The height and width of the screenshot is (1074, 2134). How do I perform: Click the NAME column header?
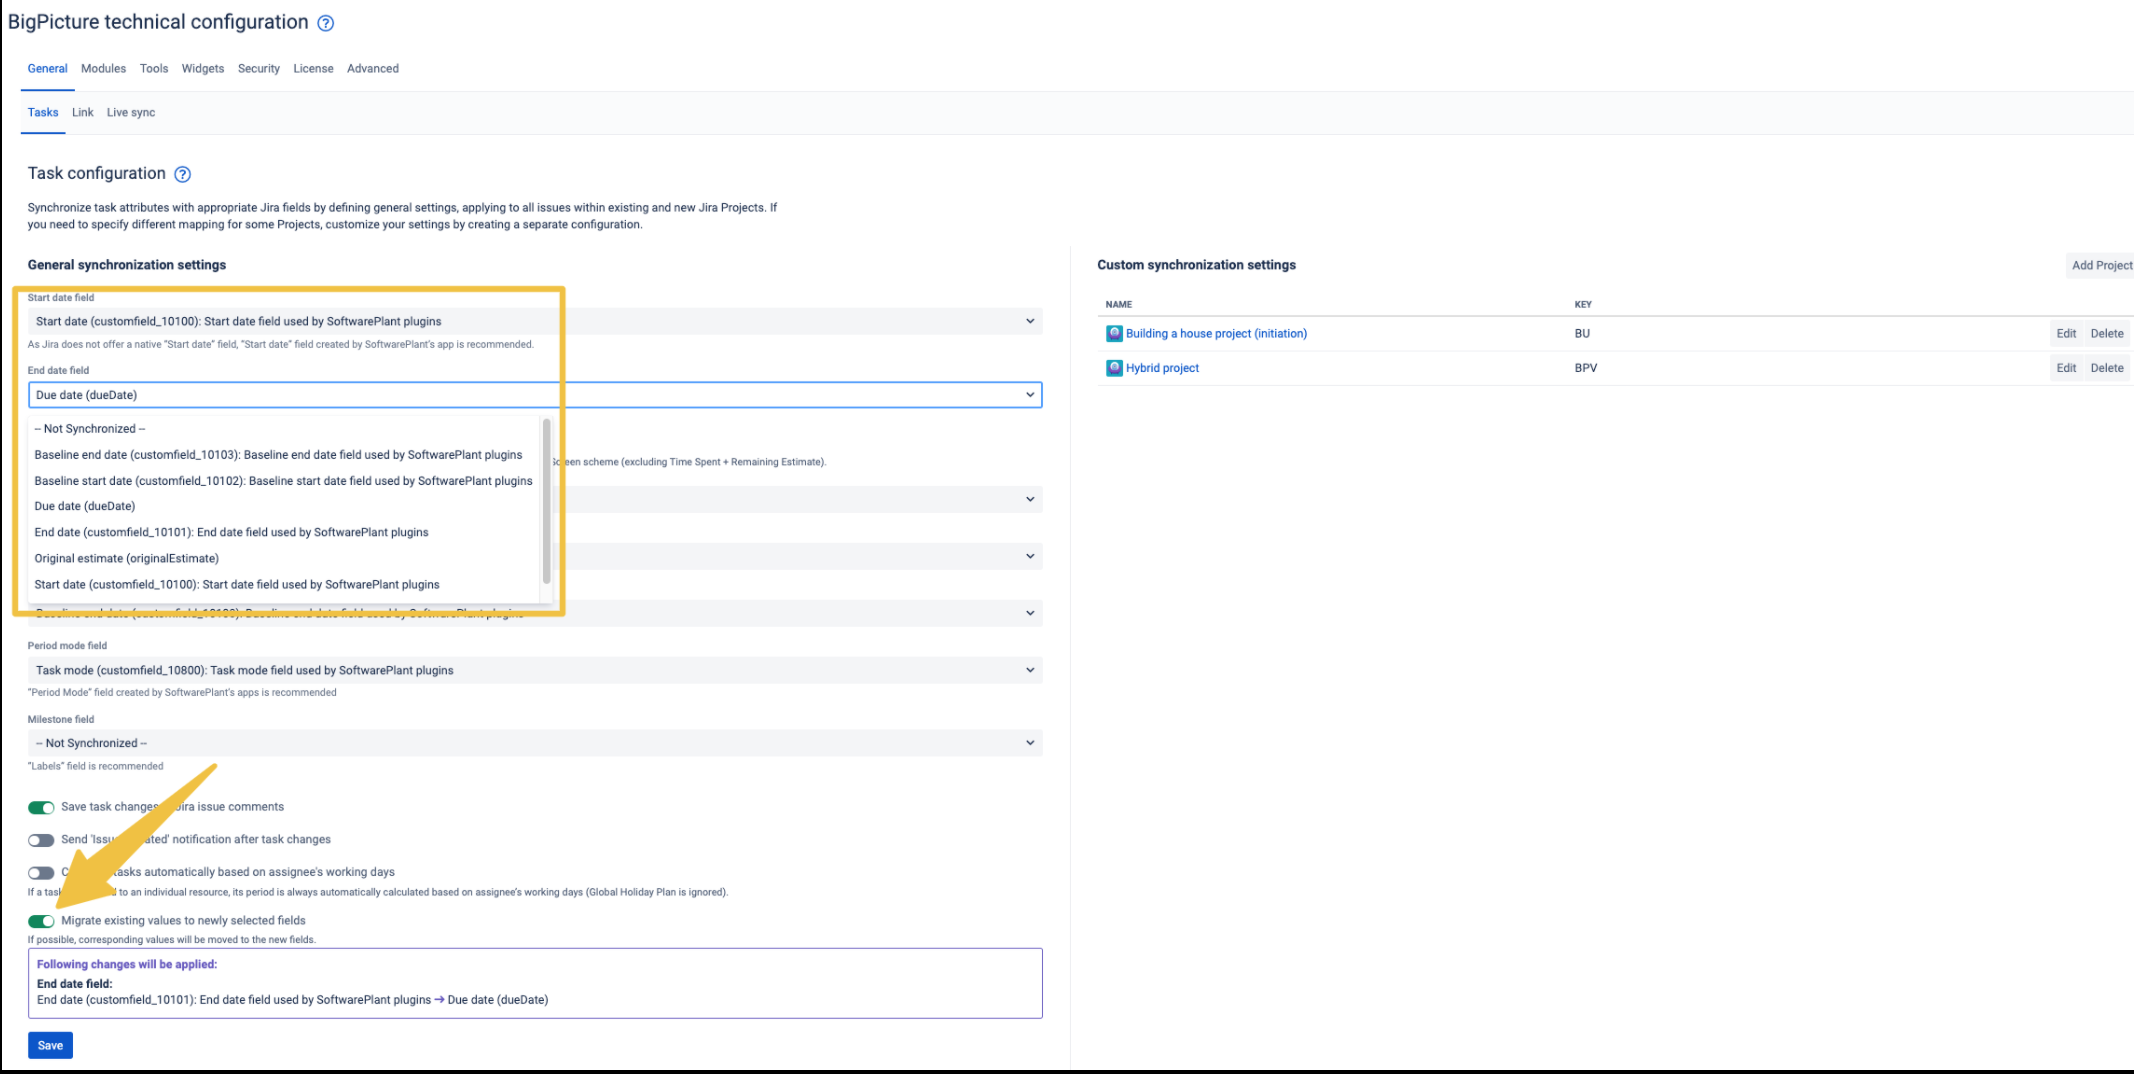point(1119,304)
